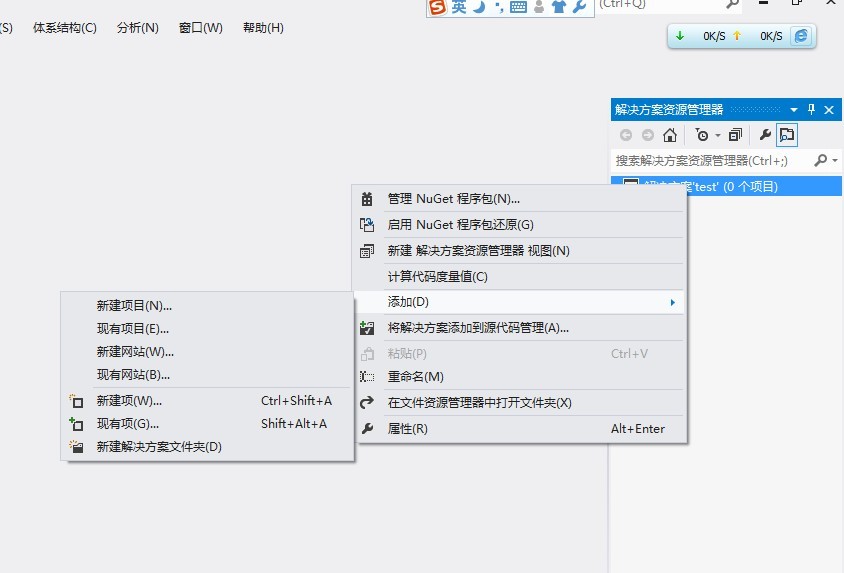Open the 帮助(H) menu
This screenshot has height=573, width=844.
click(x=263, y=28)
